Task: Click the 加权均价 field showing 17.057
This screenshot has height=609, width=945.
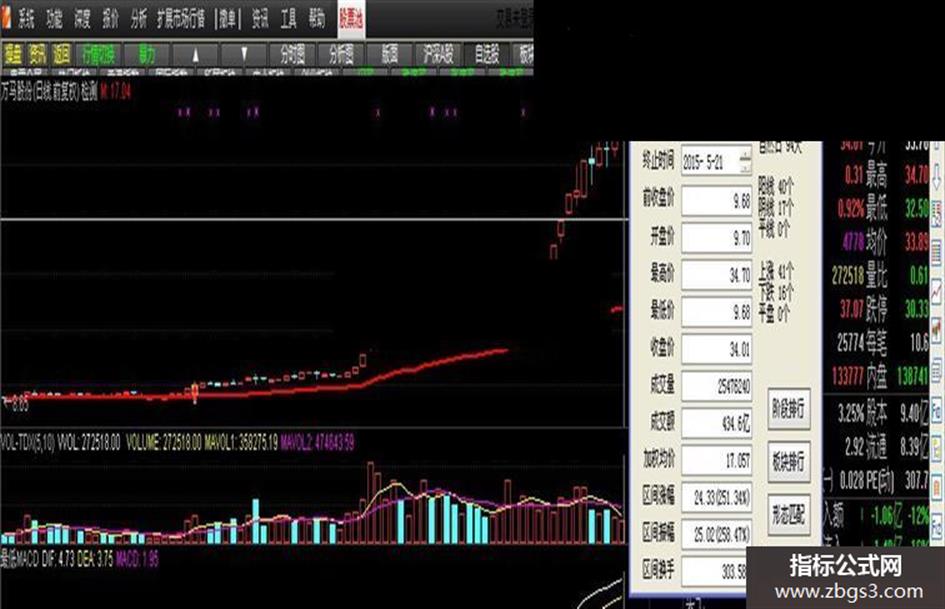Action: click(717, 461)
